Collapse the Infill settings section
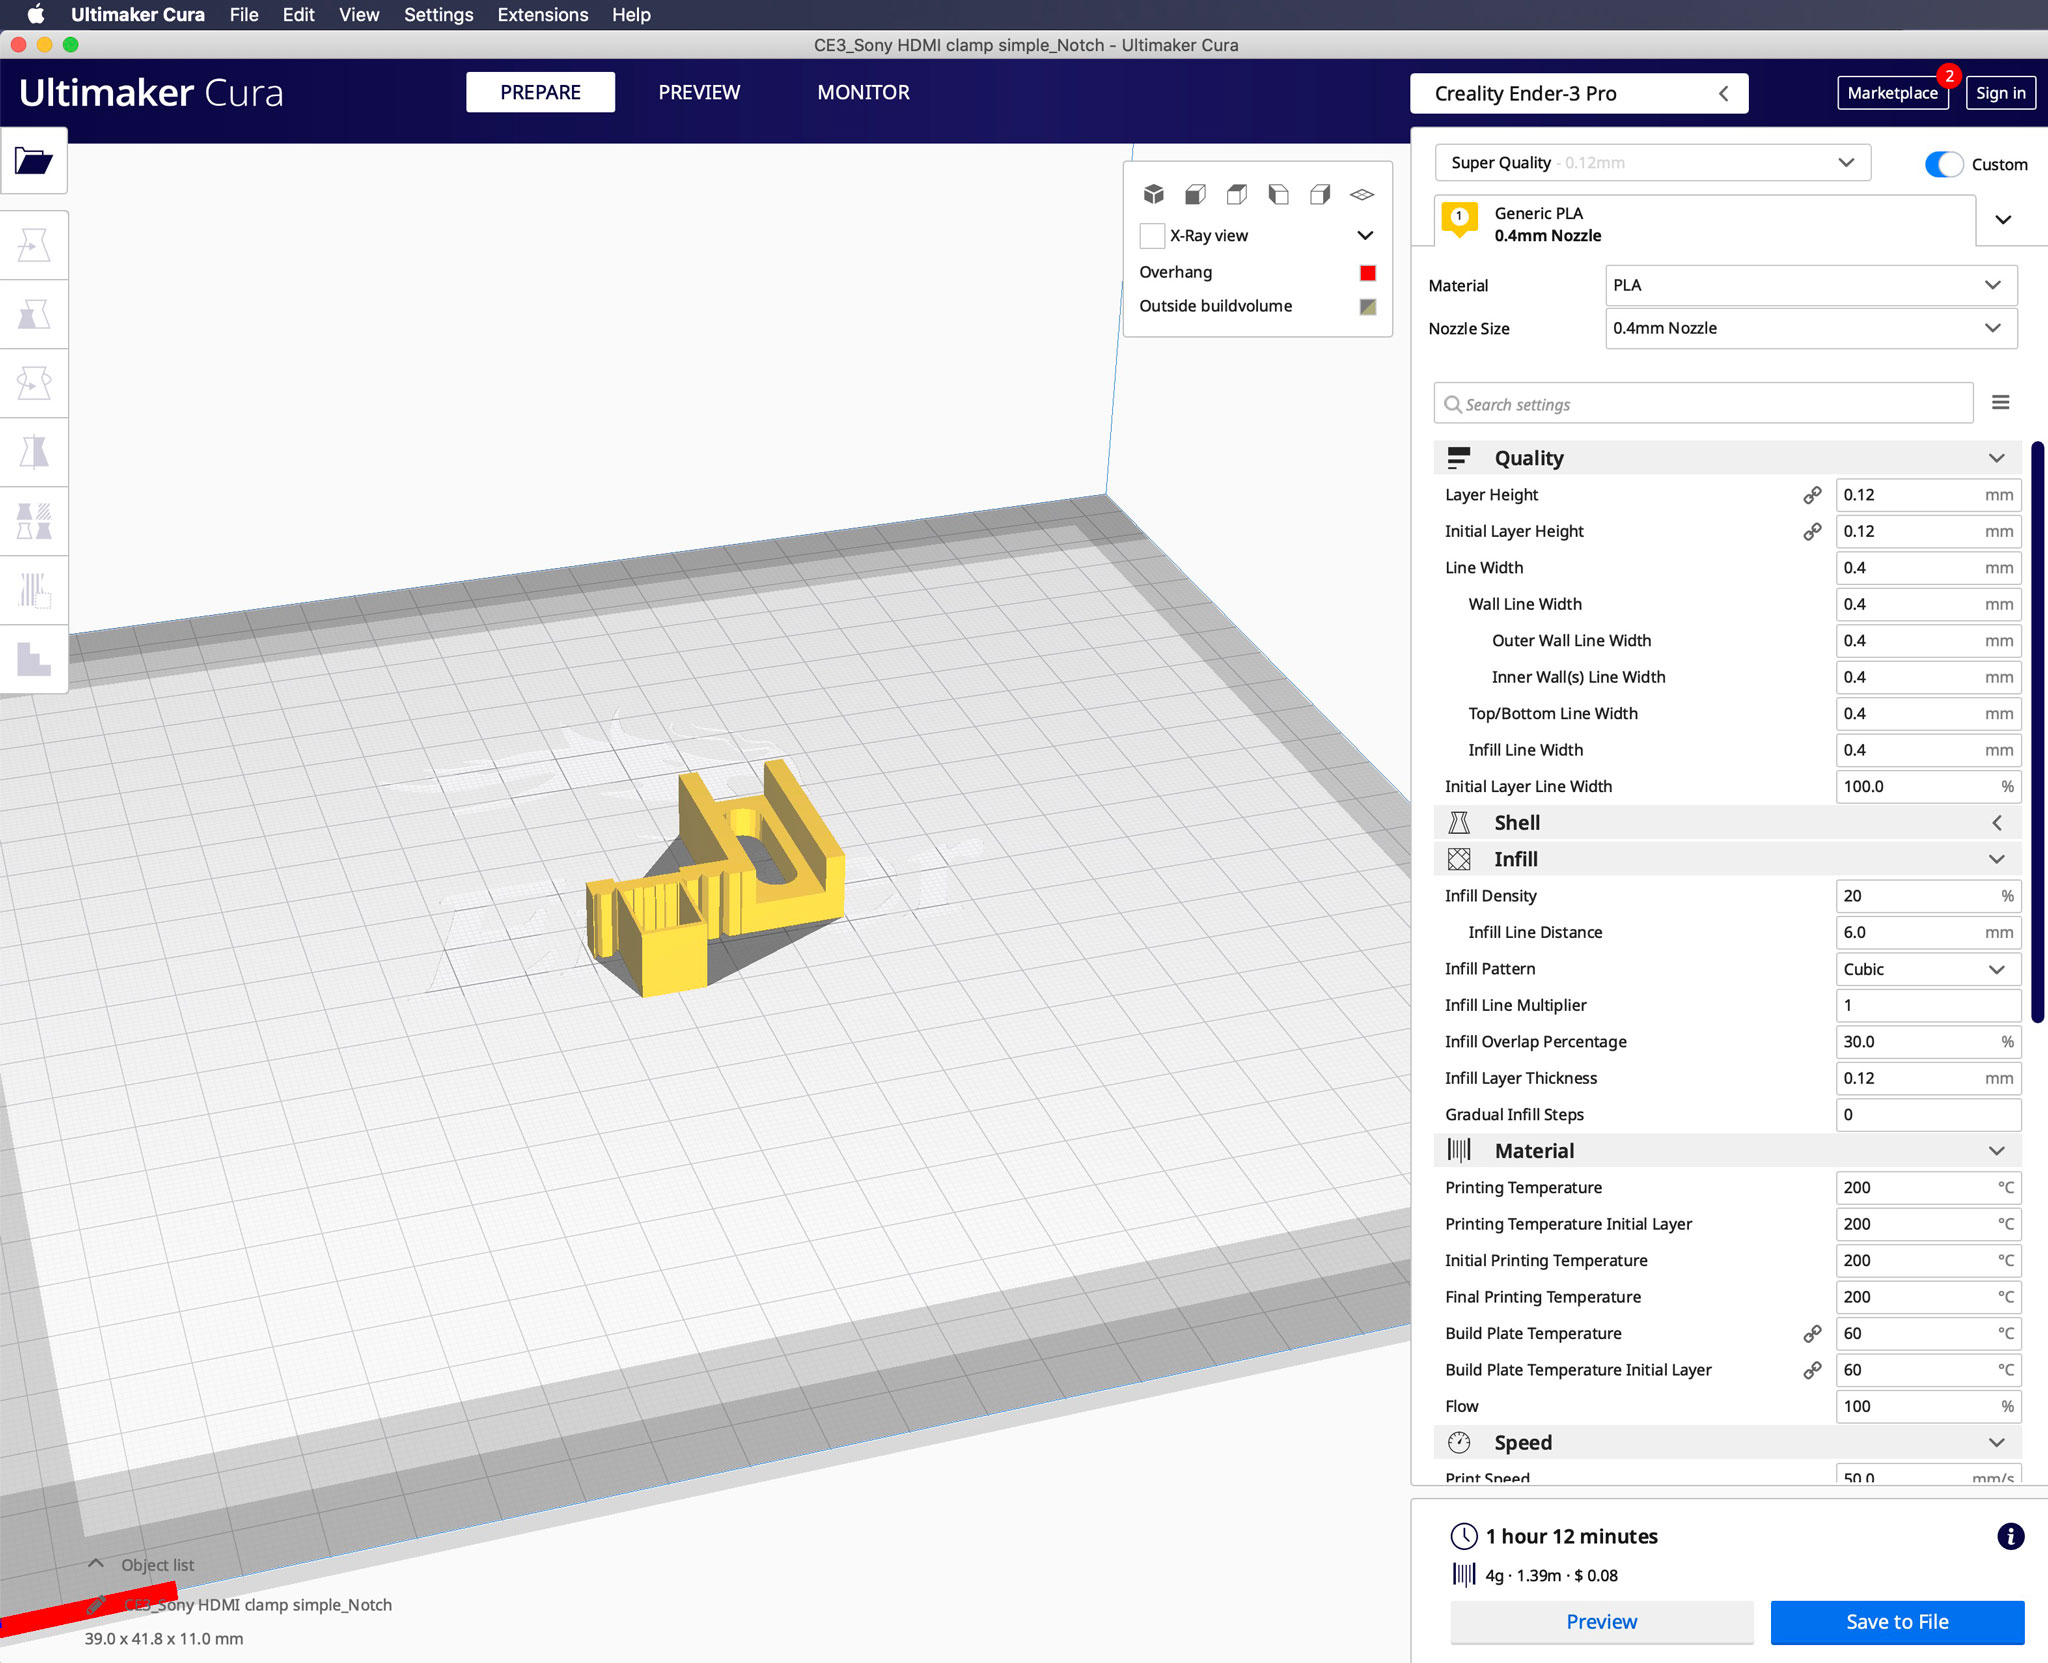 click(x=1727, y=859)
